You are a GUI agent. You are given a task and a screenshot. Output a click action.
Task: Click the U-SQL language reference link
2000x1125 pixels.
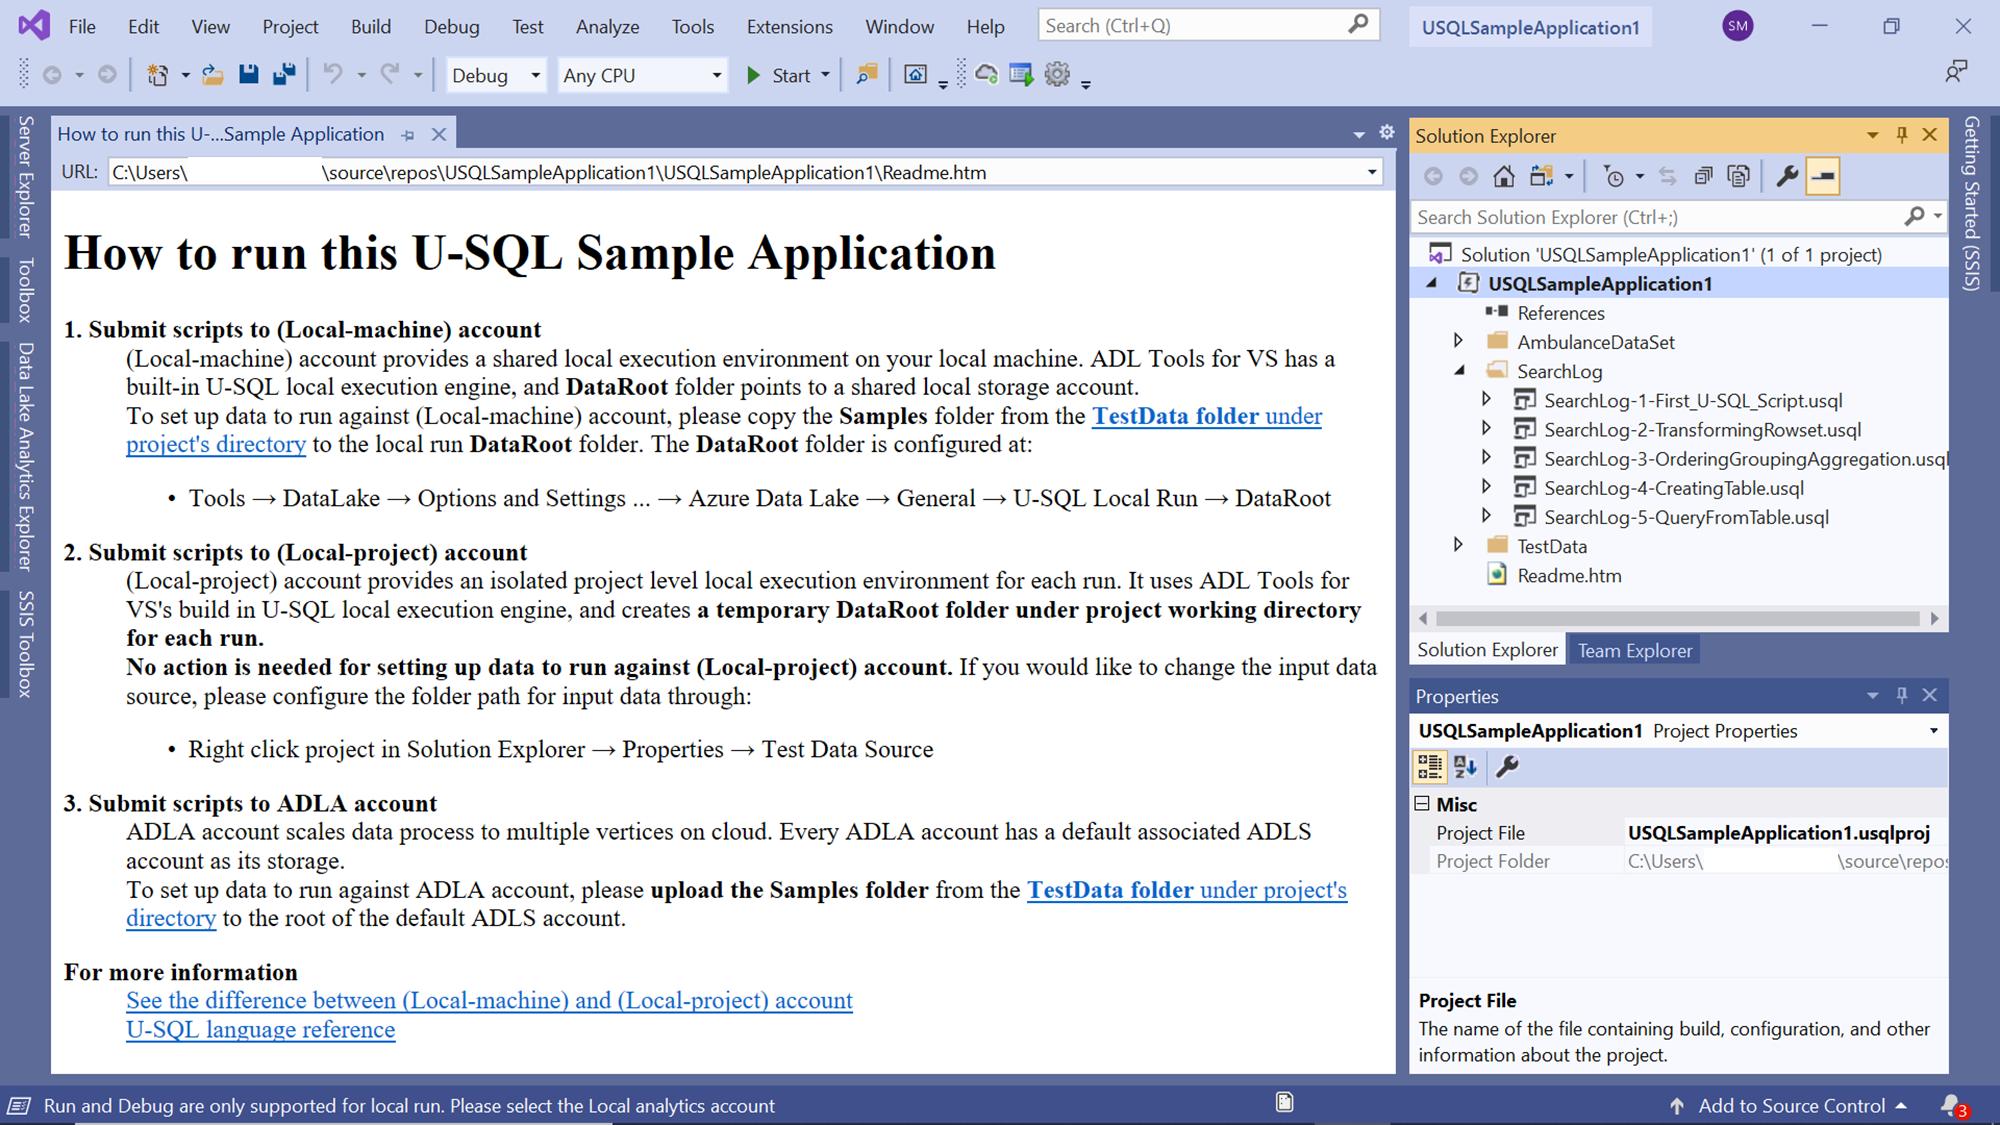[x=260, y=1030]
